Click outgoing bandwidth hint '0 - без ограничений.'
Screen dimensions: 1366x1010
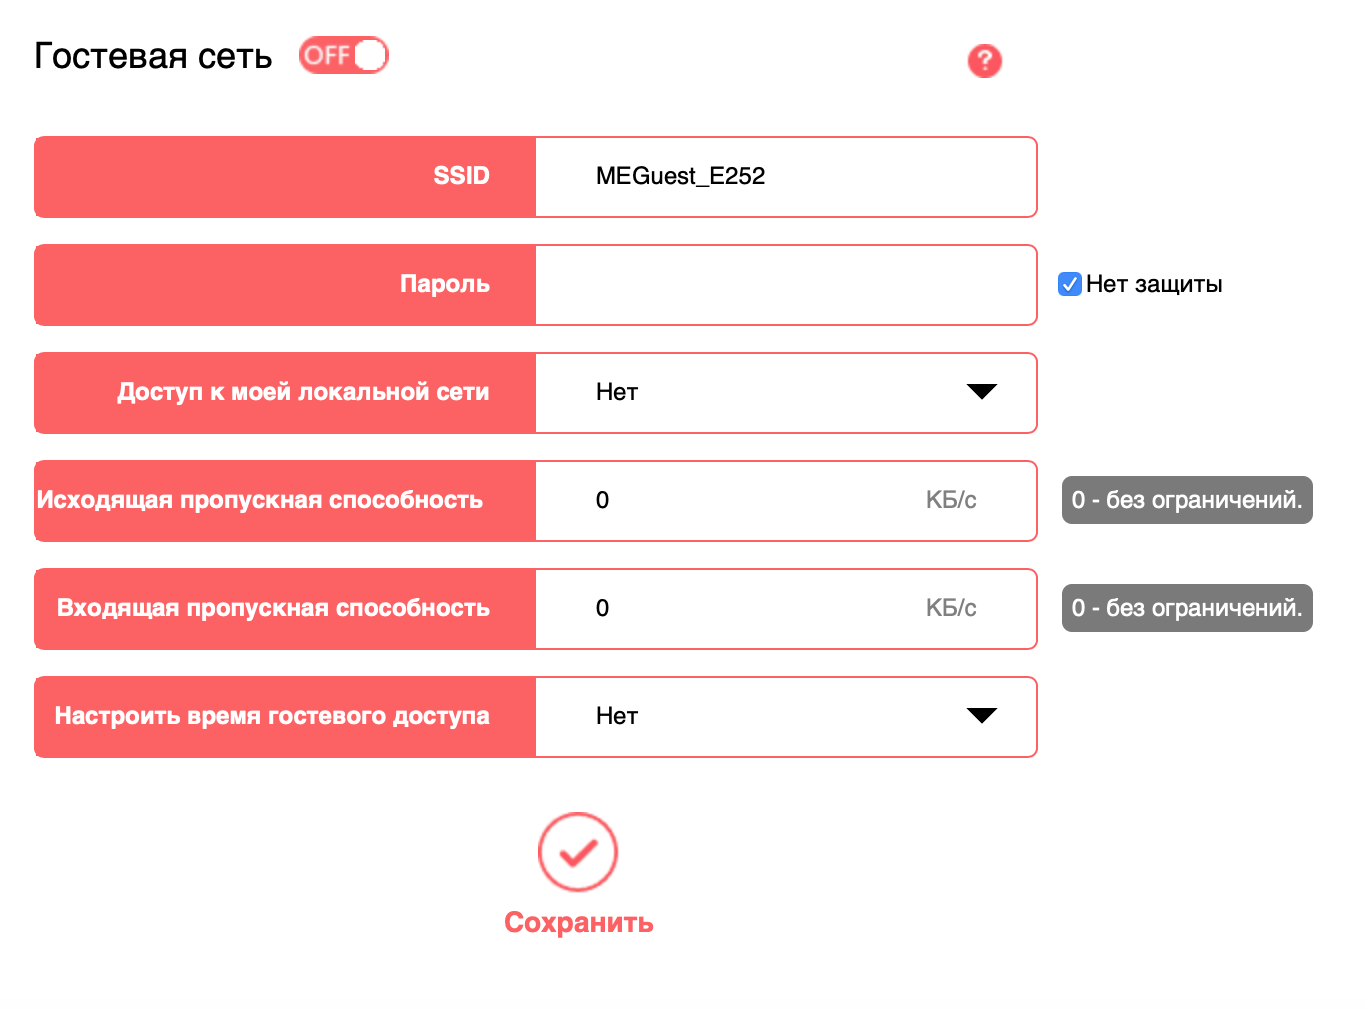[x=1187, y=500]
